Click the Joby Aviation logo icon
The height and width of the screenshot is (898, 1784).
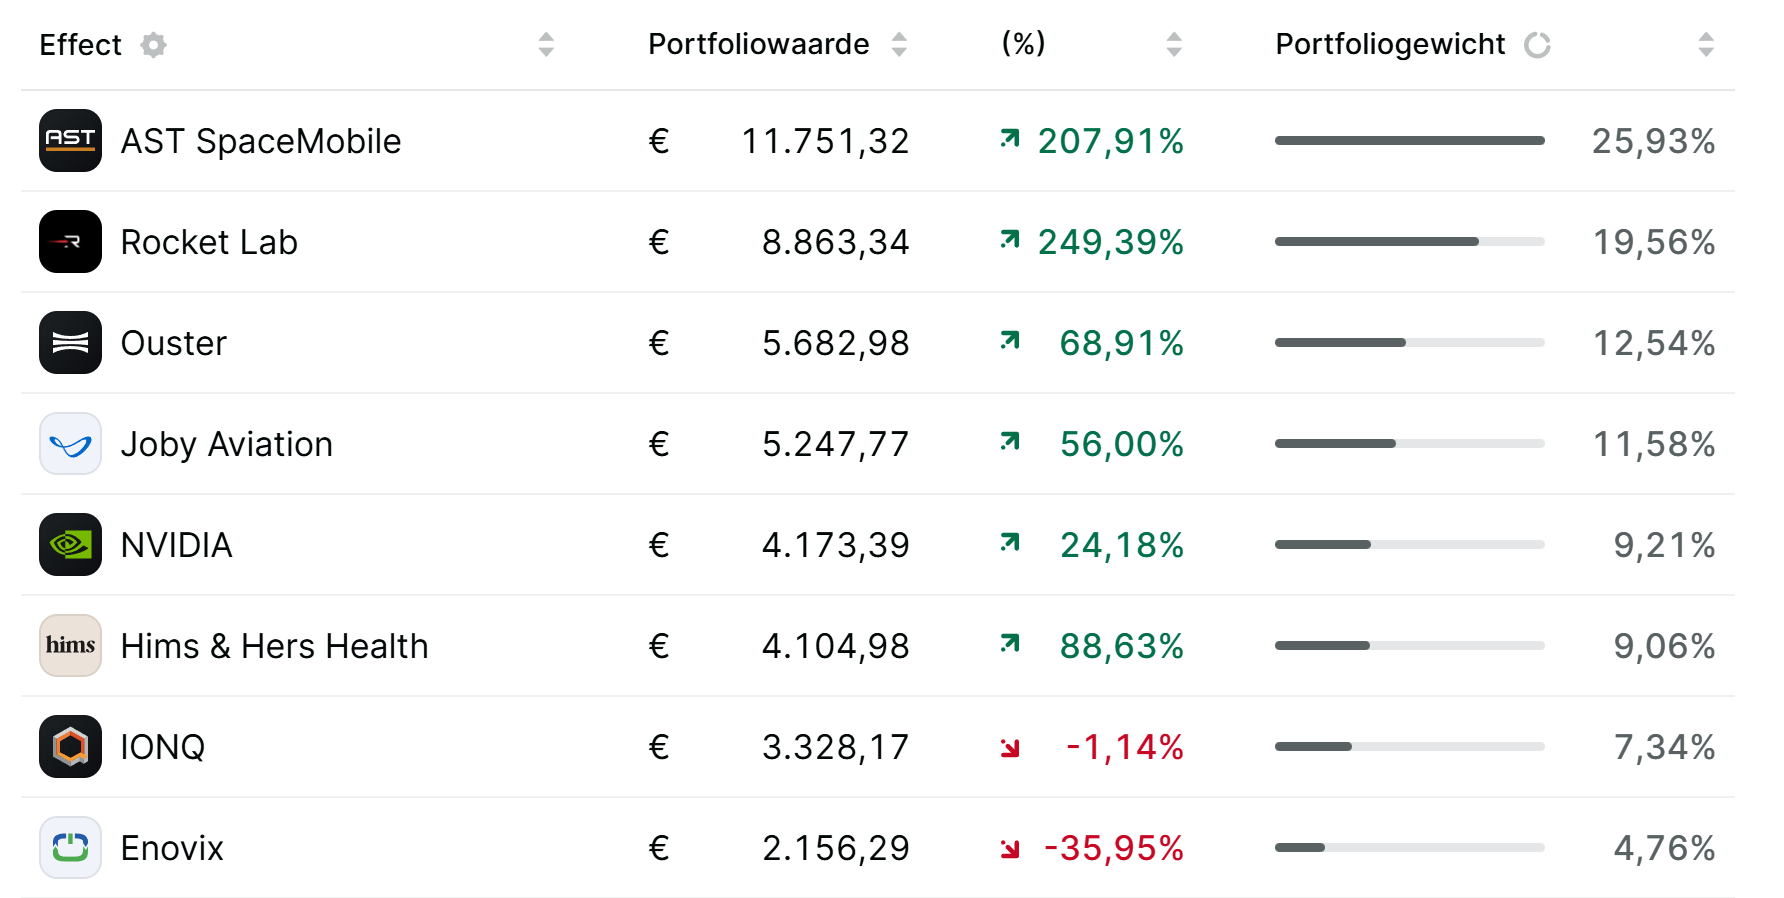point(70,444)
